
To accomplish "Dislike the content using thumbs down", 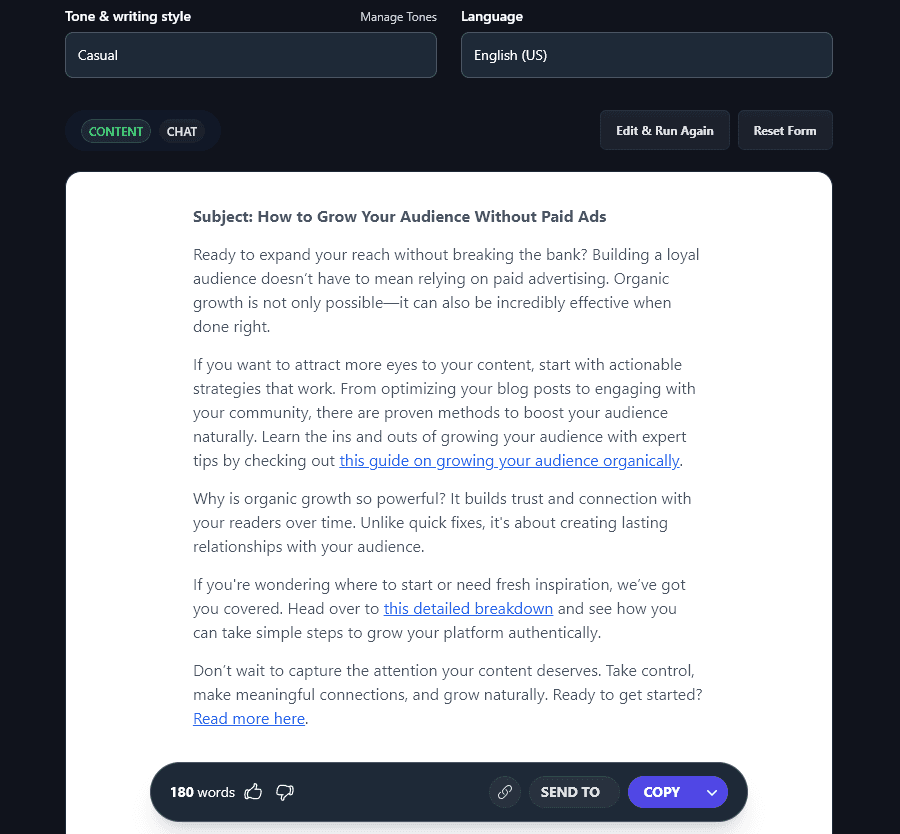I will point(284,791).
